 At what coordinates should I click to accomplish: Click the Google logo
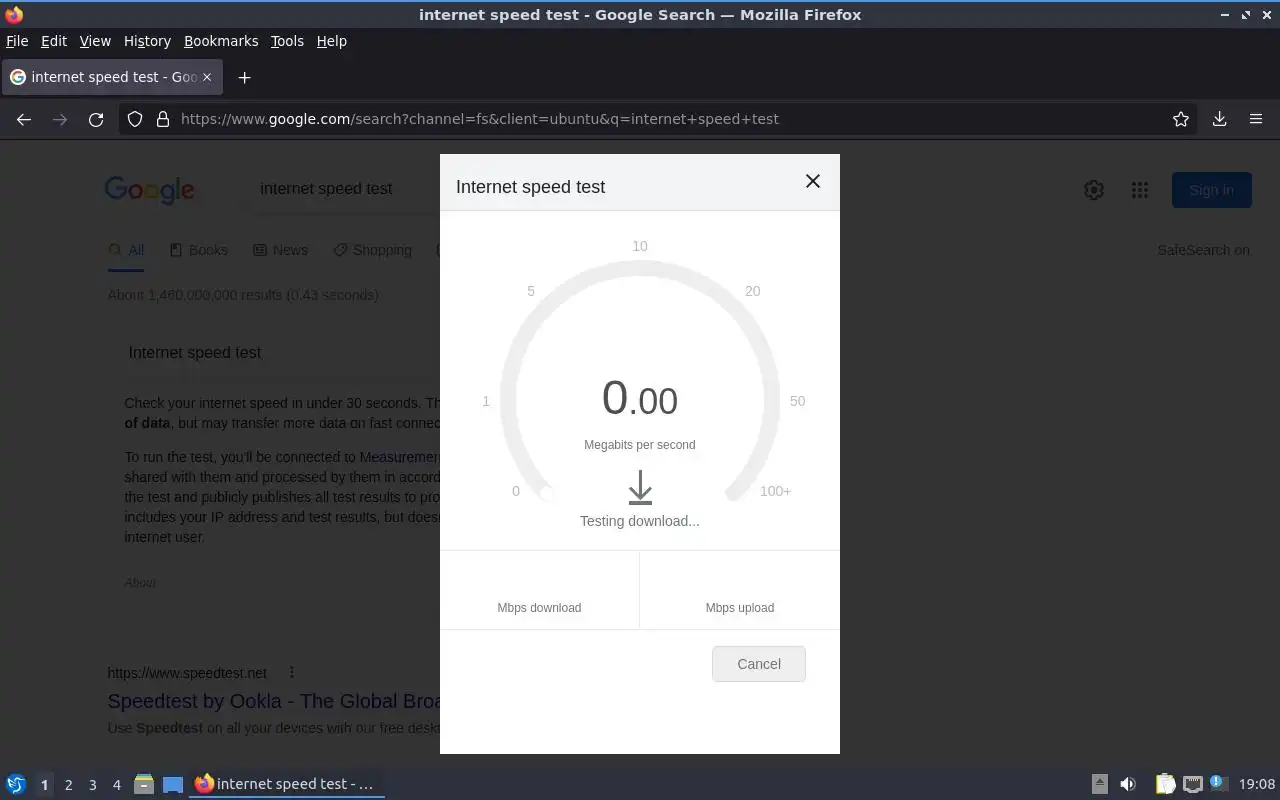(x=149, y=190)
